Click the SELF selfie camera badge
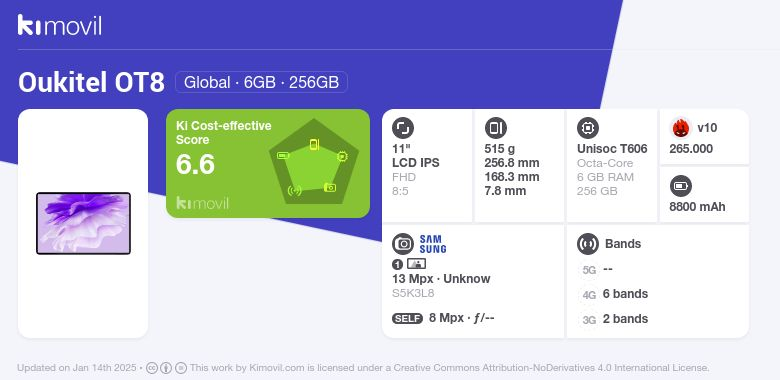This screenshot has width=780, height=380. [407, 318]
